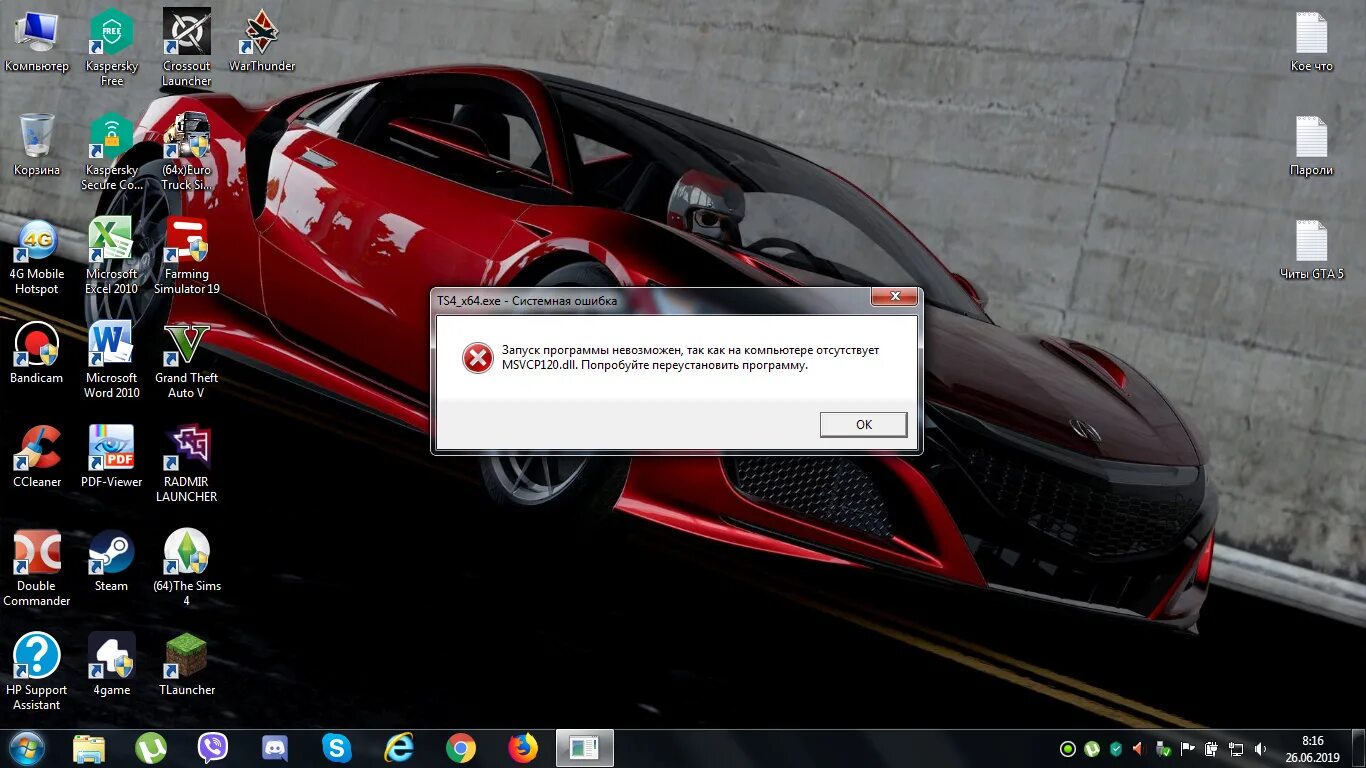Select the Euro Truck Simulator shortcut
Screen dimensions: 1366x768
(187, 152)
